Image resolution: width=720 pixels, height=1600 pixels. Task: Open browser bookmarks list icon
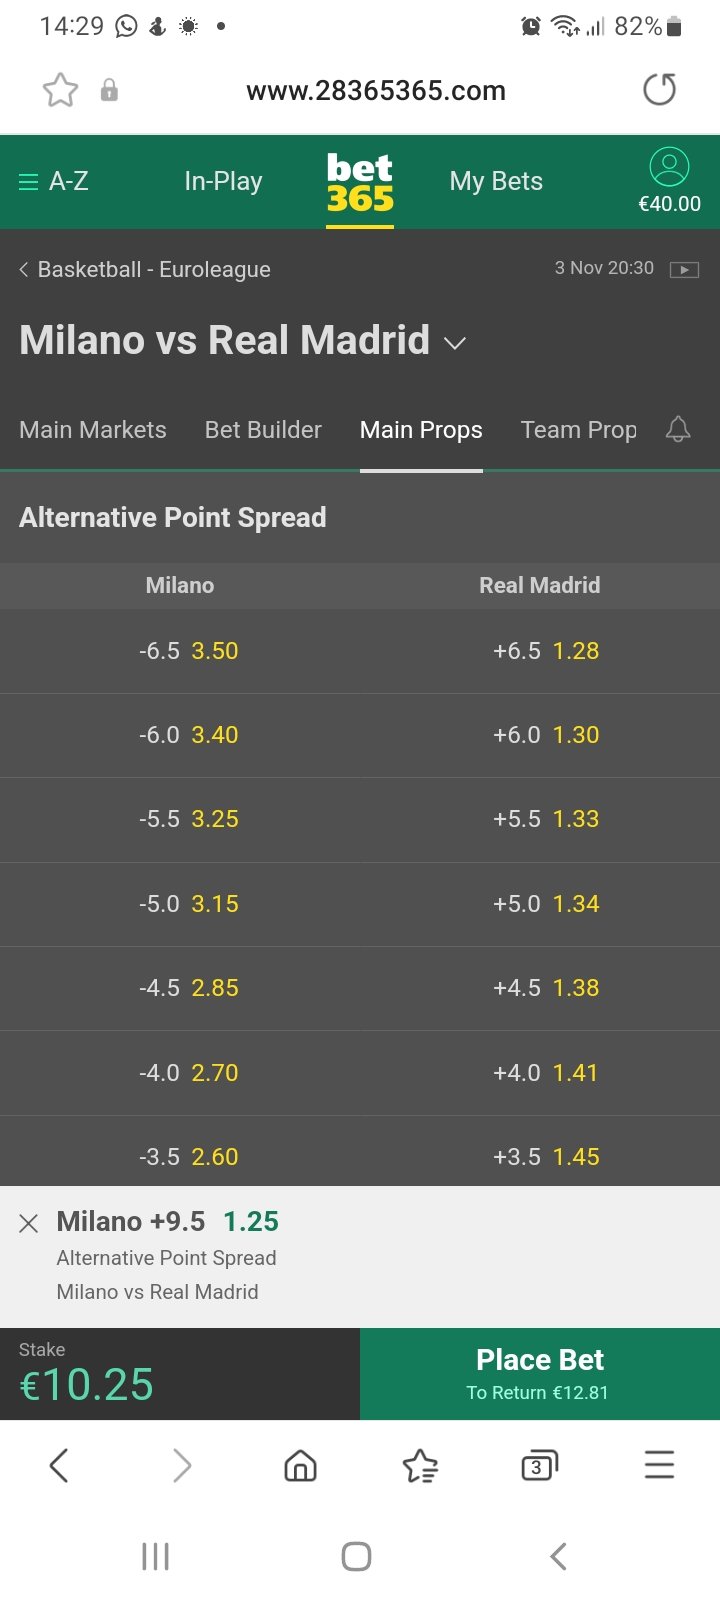coord(420,1466)
